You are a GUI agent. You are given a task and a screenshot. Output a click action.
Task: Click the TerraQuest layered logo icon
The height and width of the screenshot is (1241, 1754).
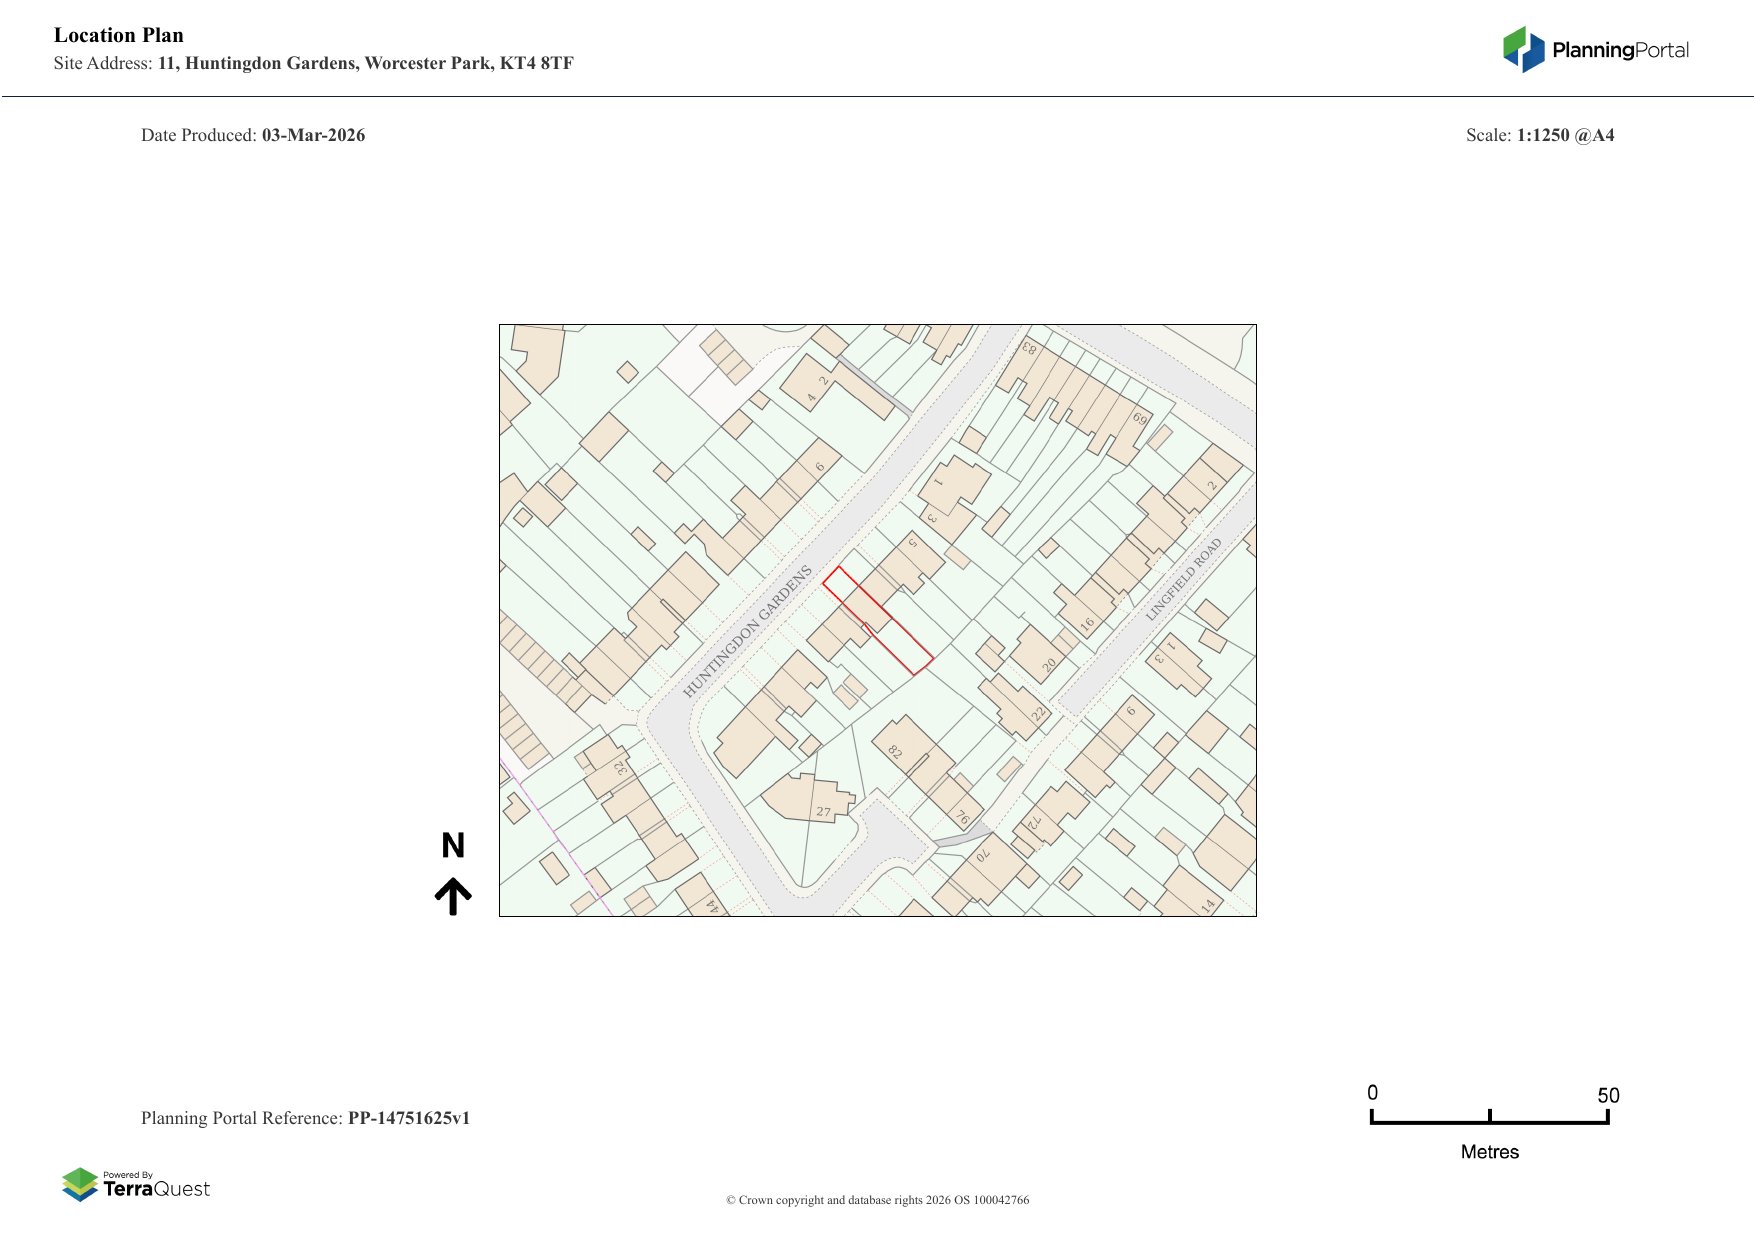click(80, 1185)
